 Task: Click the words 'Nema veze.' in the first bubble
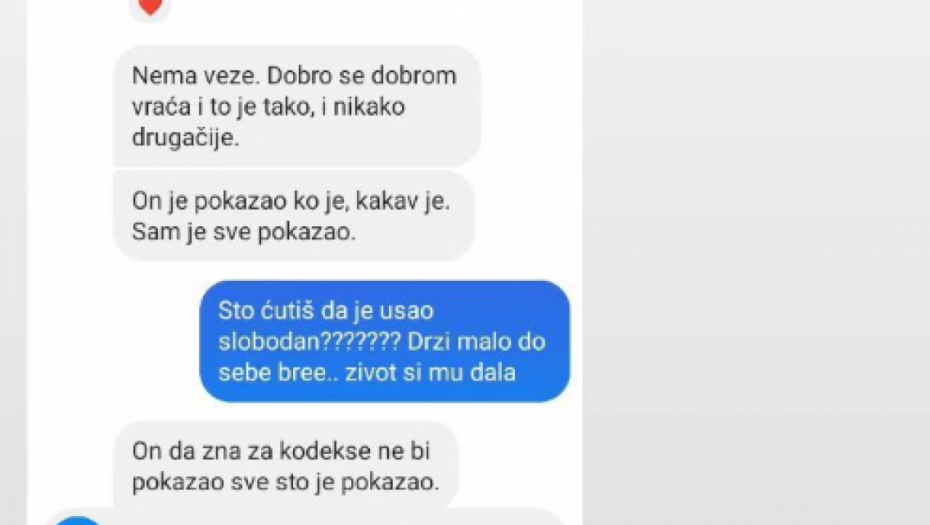(x=195, y=76)
